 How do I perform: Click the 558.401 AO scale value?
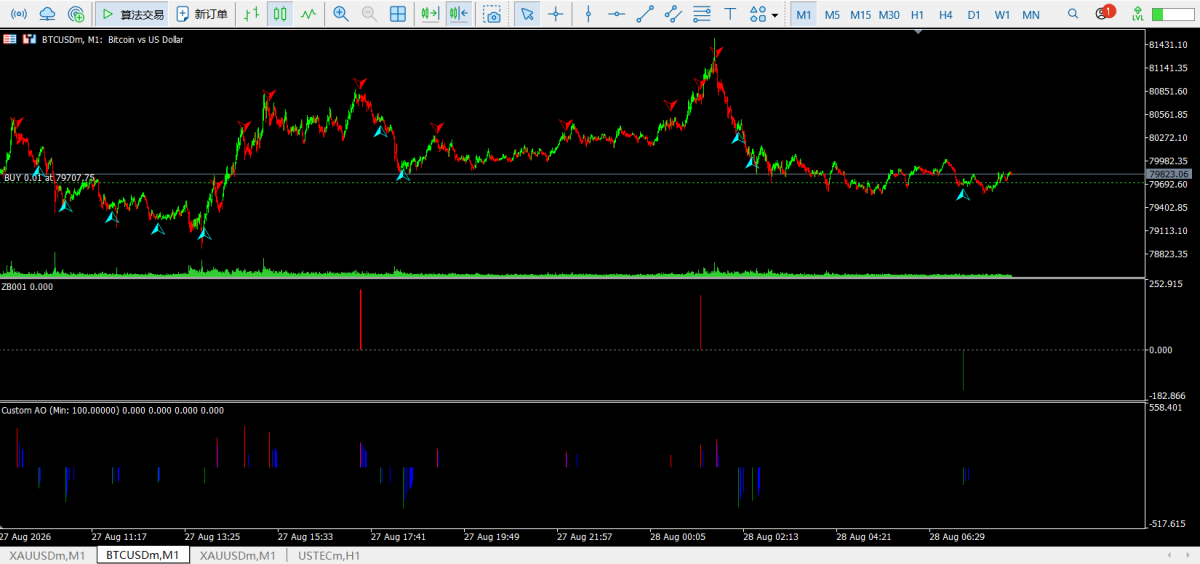click(1167, 408)
